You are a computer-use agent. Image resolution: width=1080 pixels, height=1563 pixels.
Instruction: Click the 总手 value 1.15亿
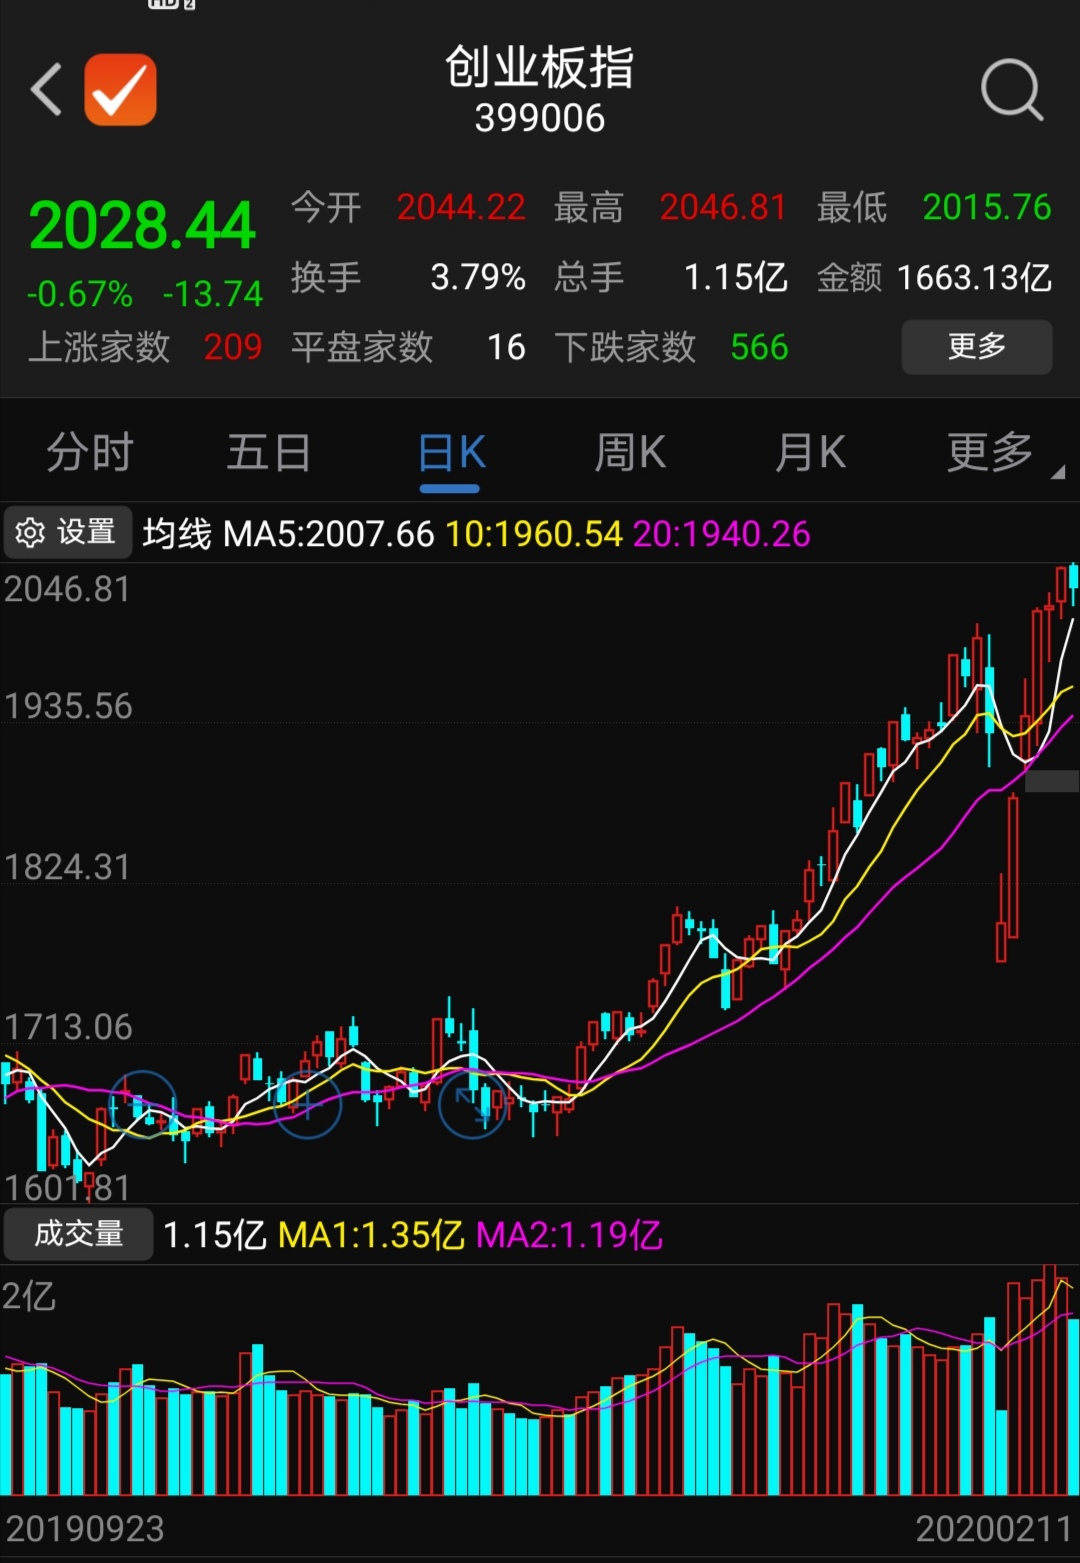coord(736,277)
